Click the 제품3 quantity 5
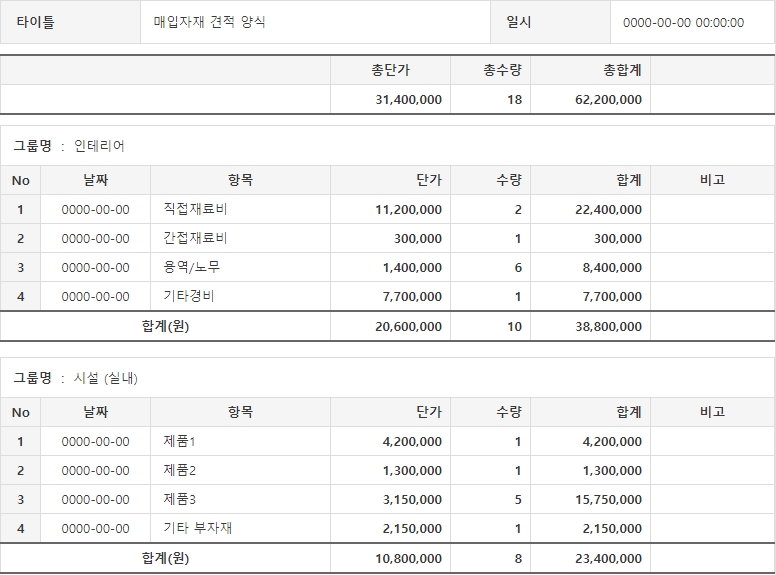 tap(518, 500)
